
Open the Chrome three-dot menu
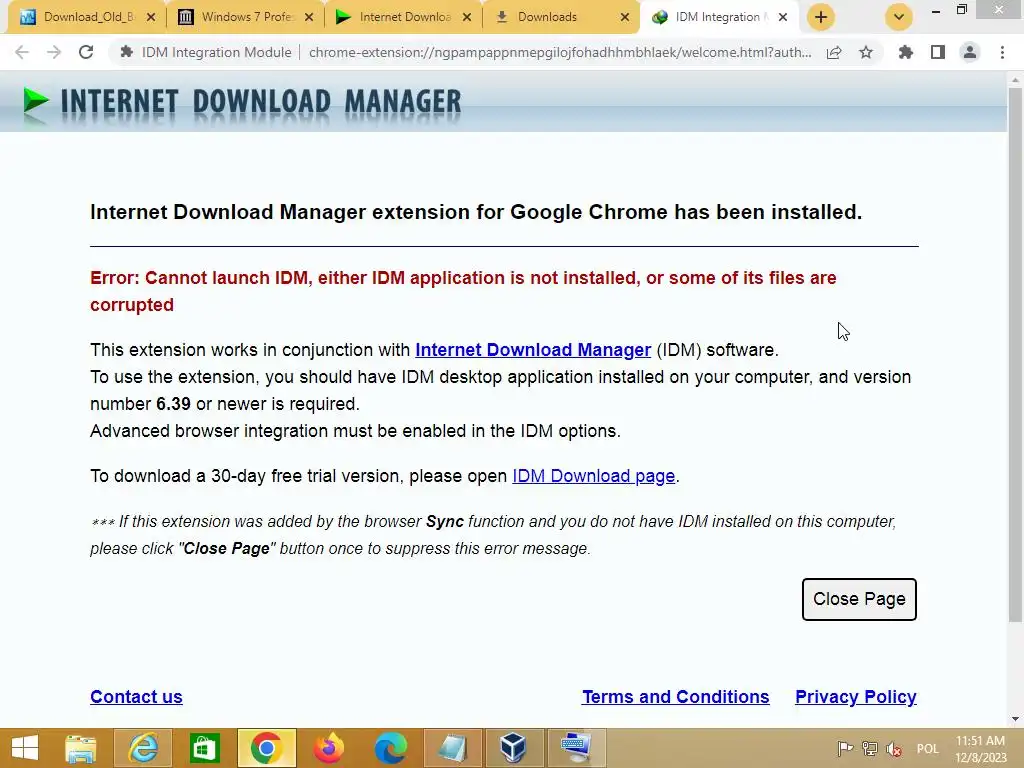(x=1002, y=52)
